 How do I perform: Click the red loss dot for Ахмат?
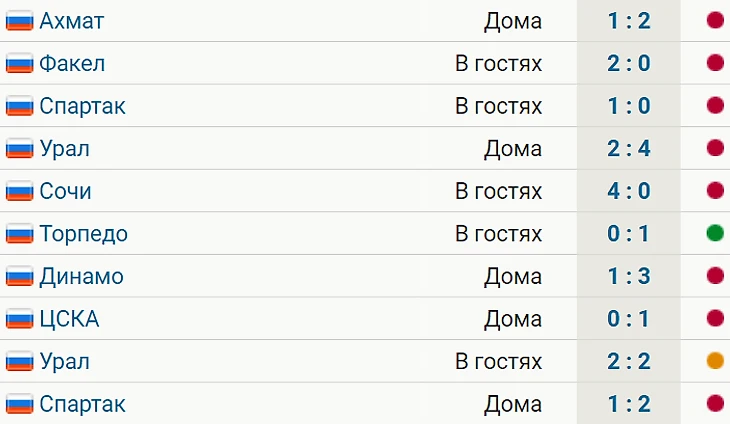714,21
